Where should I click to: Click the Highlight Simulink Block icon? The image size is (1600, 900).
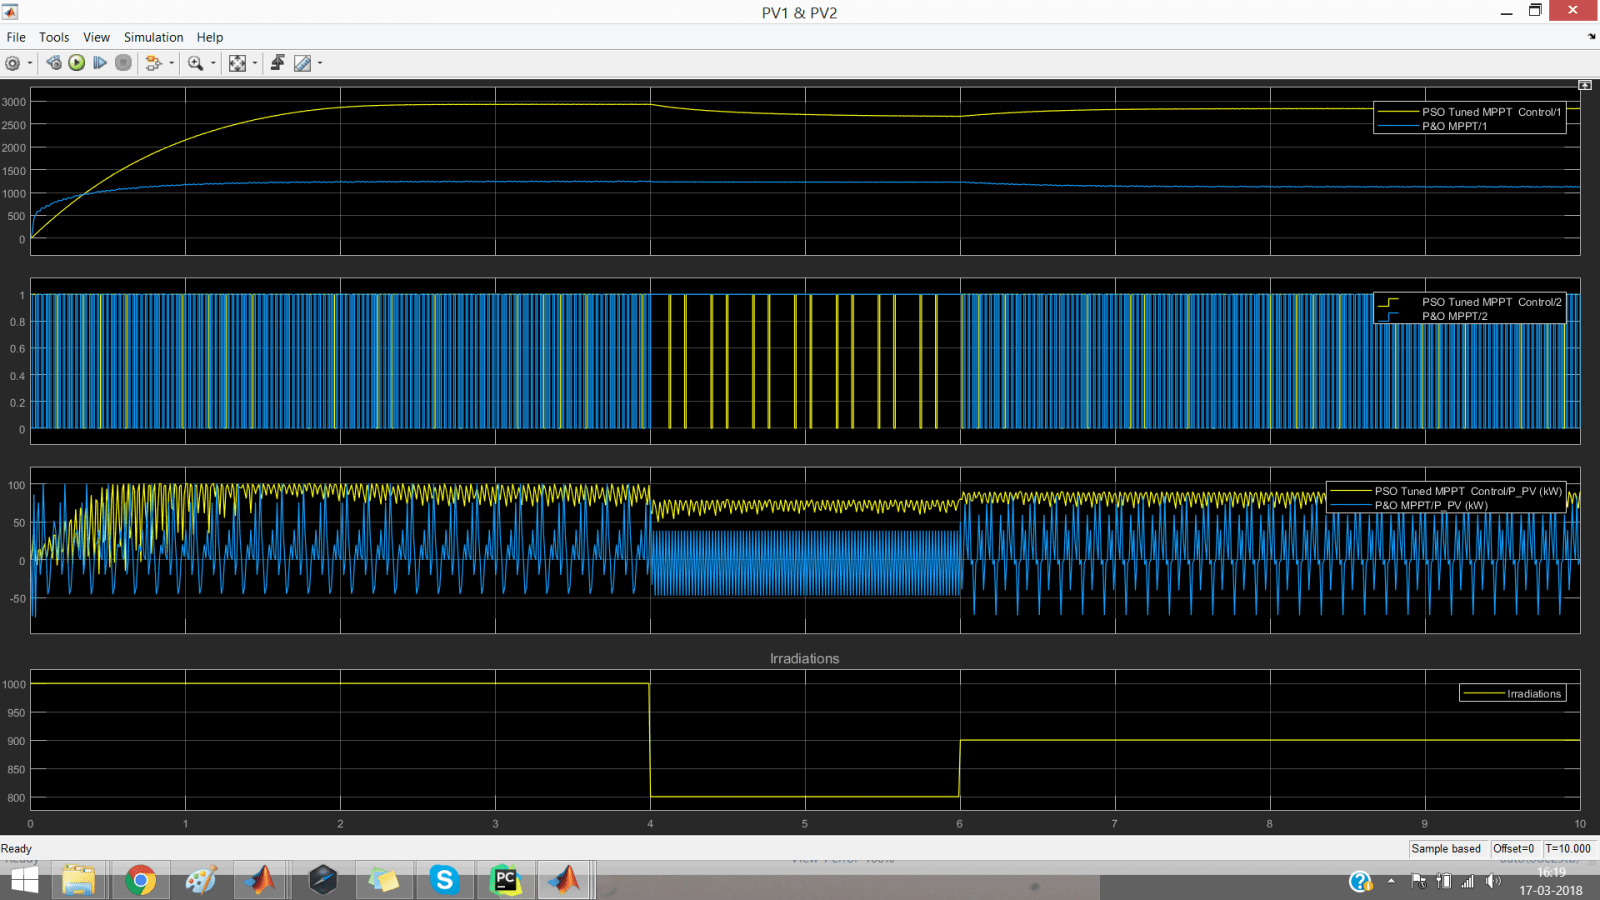pyautogui.click(x=153, y=63)
